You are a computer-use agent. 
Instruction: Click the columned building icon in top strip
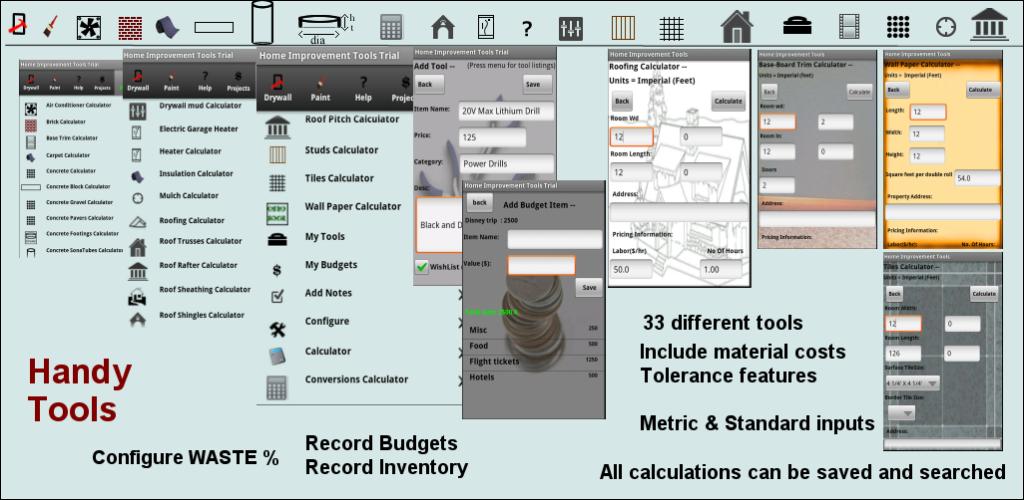click(989, 25)
